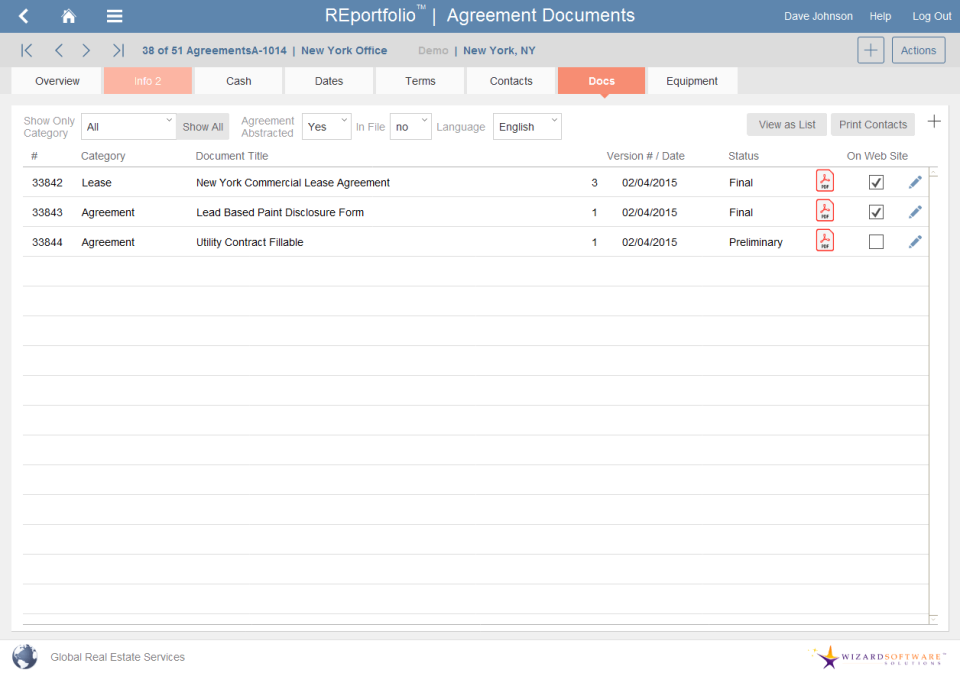Navigate to the next agreement record
The width and height of the screenshot is (960, 673).
pyautogui.click(x=86, y=50)
